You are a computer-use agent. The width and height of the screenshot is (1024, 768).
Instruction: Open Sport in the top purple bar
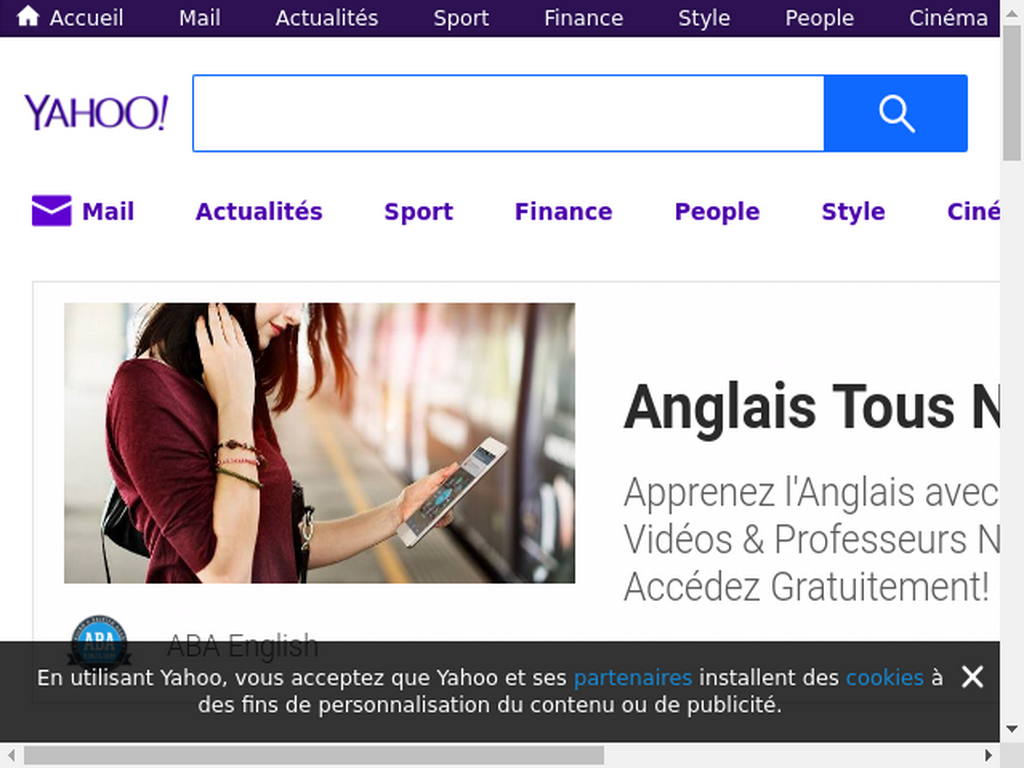pos(461,18)
